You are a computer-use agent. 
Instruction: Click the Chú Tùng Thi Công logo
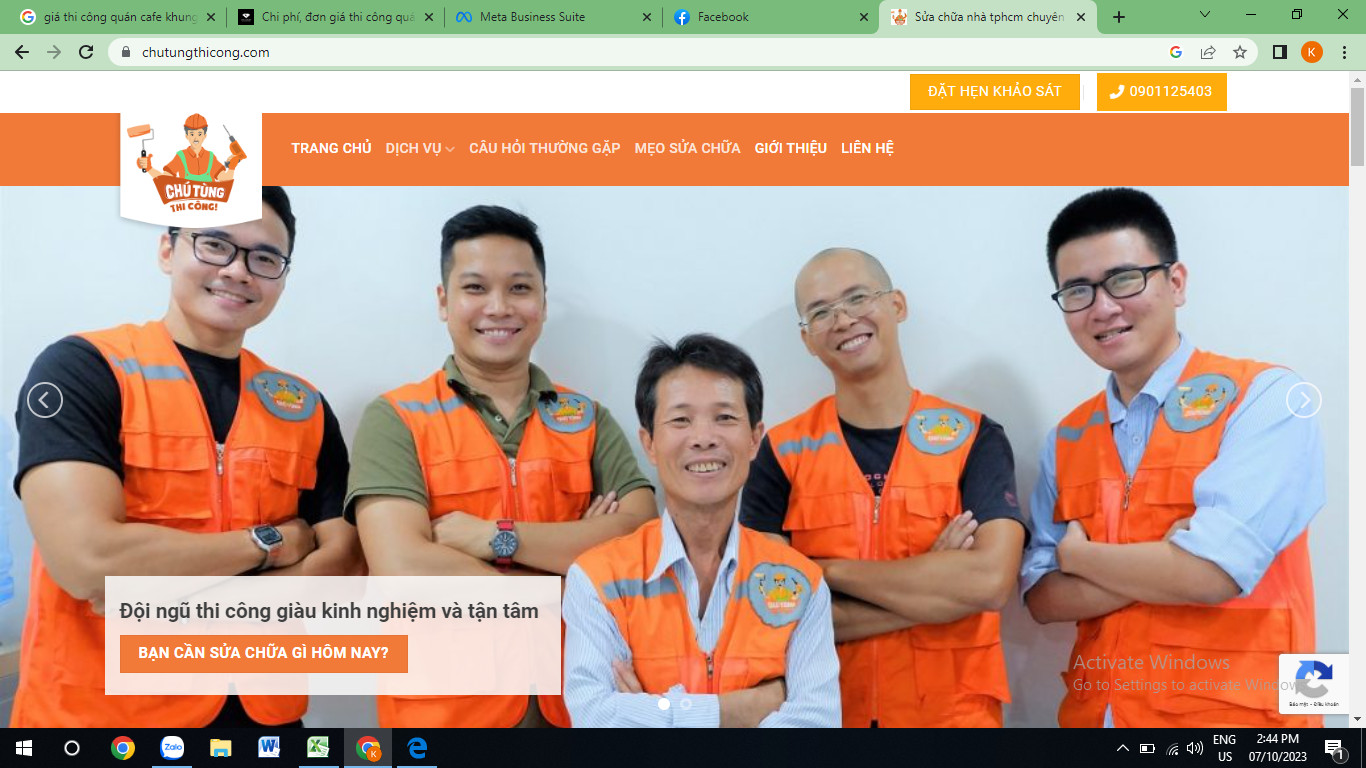191,165
